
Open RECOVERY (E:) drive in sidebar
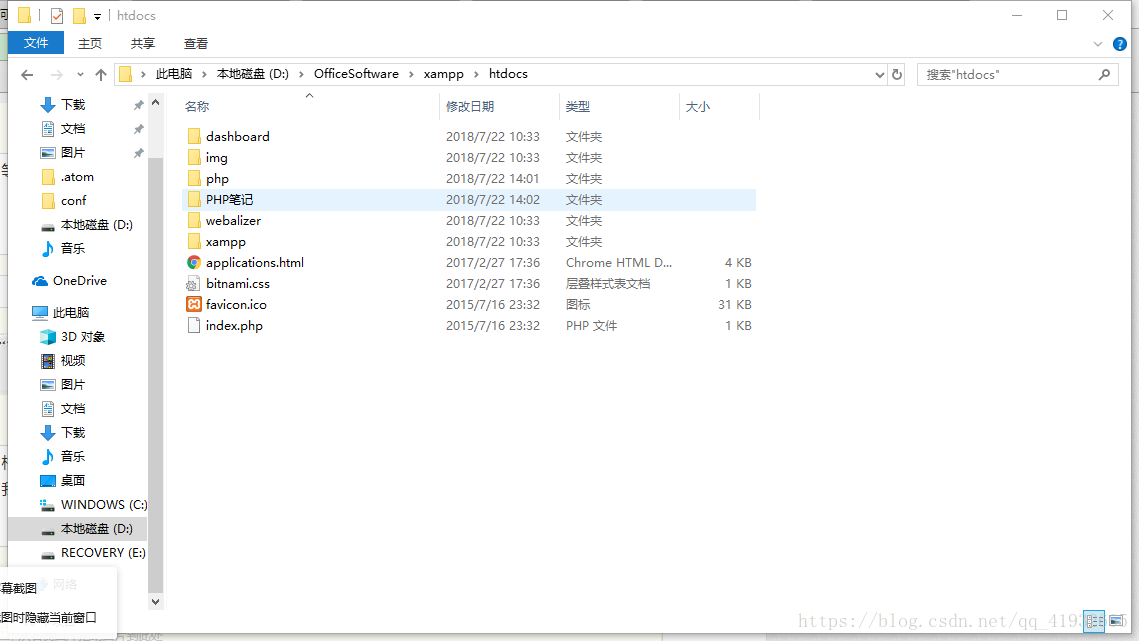click(x=102, y=552)
